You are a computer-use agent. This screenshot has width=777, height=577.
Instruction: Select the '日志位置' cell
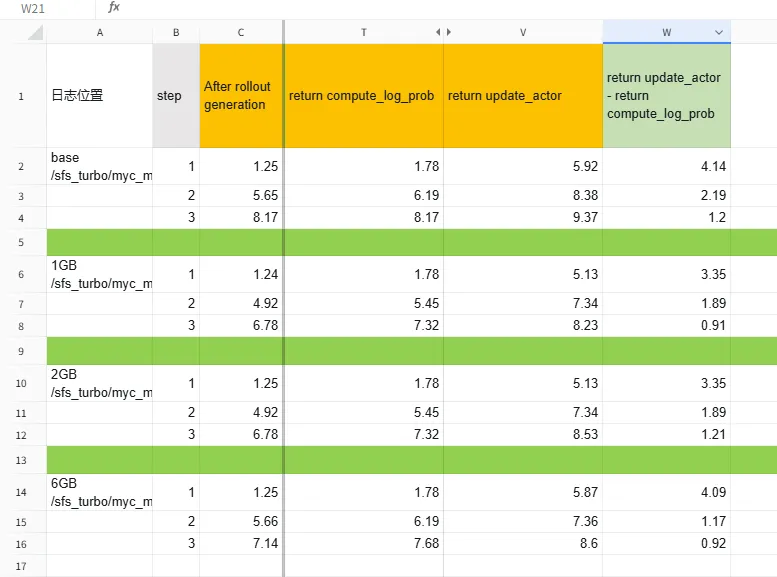pos(99,96)
